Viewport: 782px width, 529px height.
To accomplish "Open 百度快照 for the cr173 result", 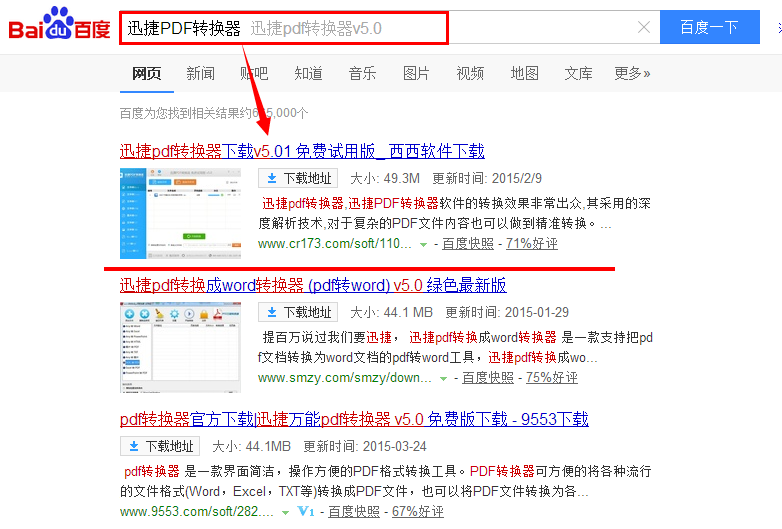I will 468,244.
